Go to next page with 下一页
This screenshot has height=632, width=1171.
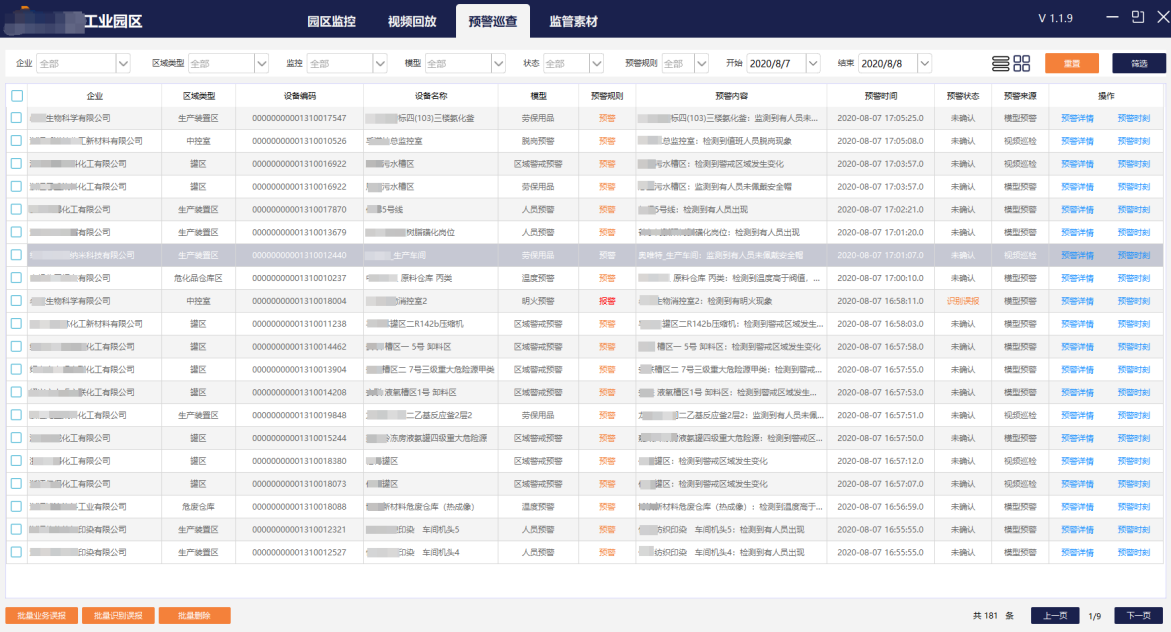click(x=1139, y=615)
